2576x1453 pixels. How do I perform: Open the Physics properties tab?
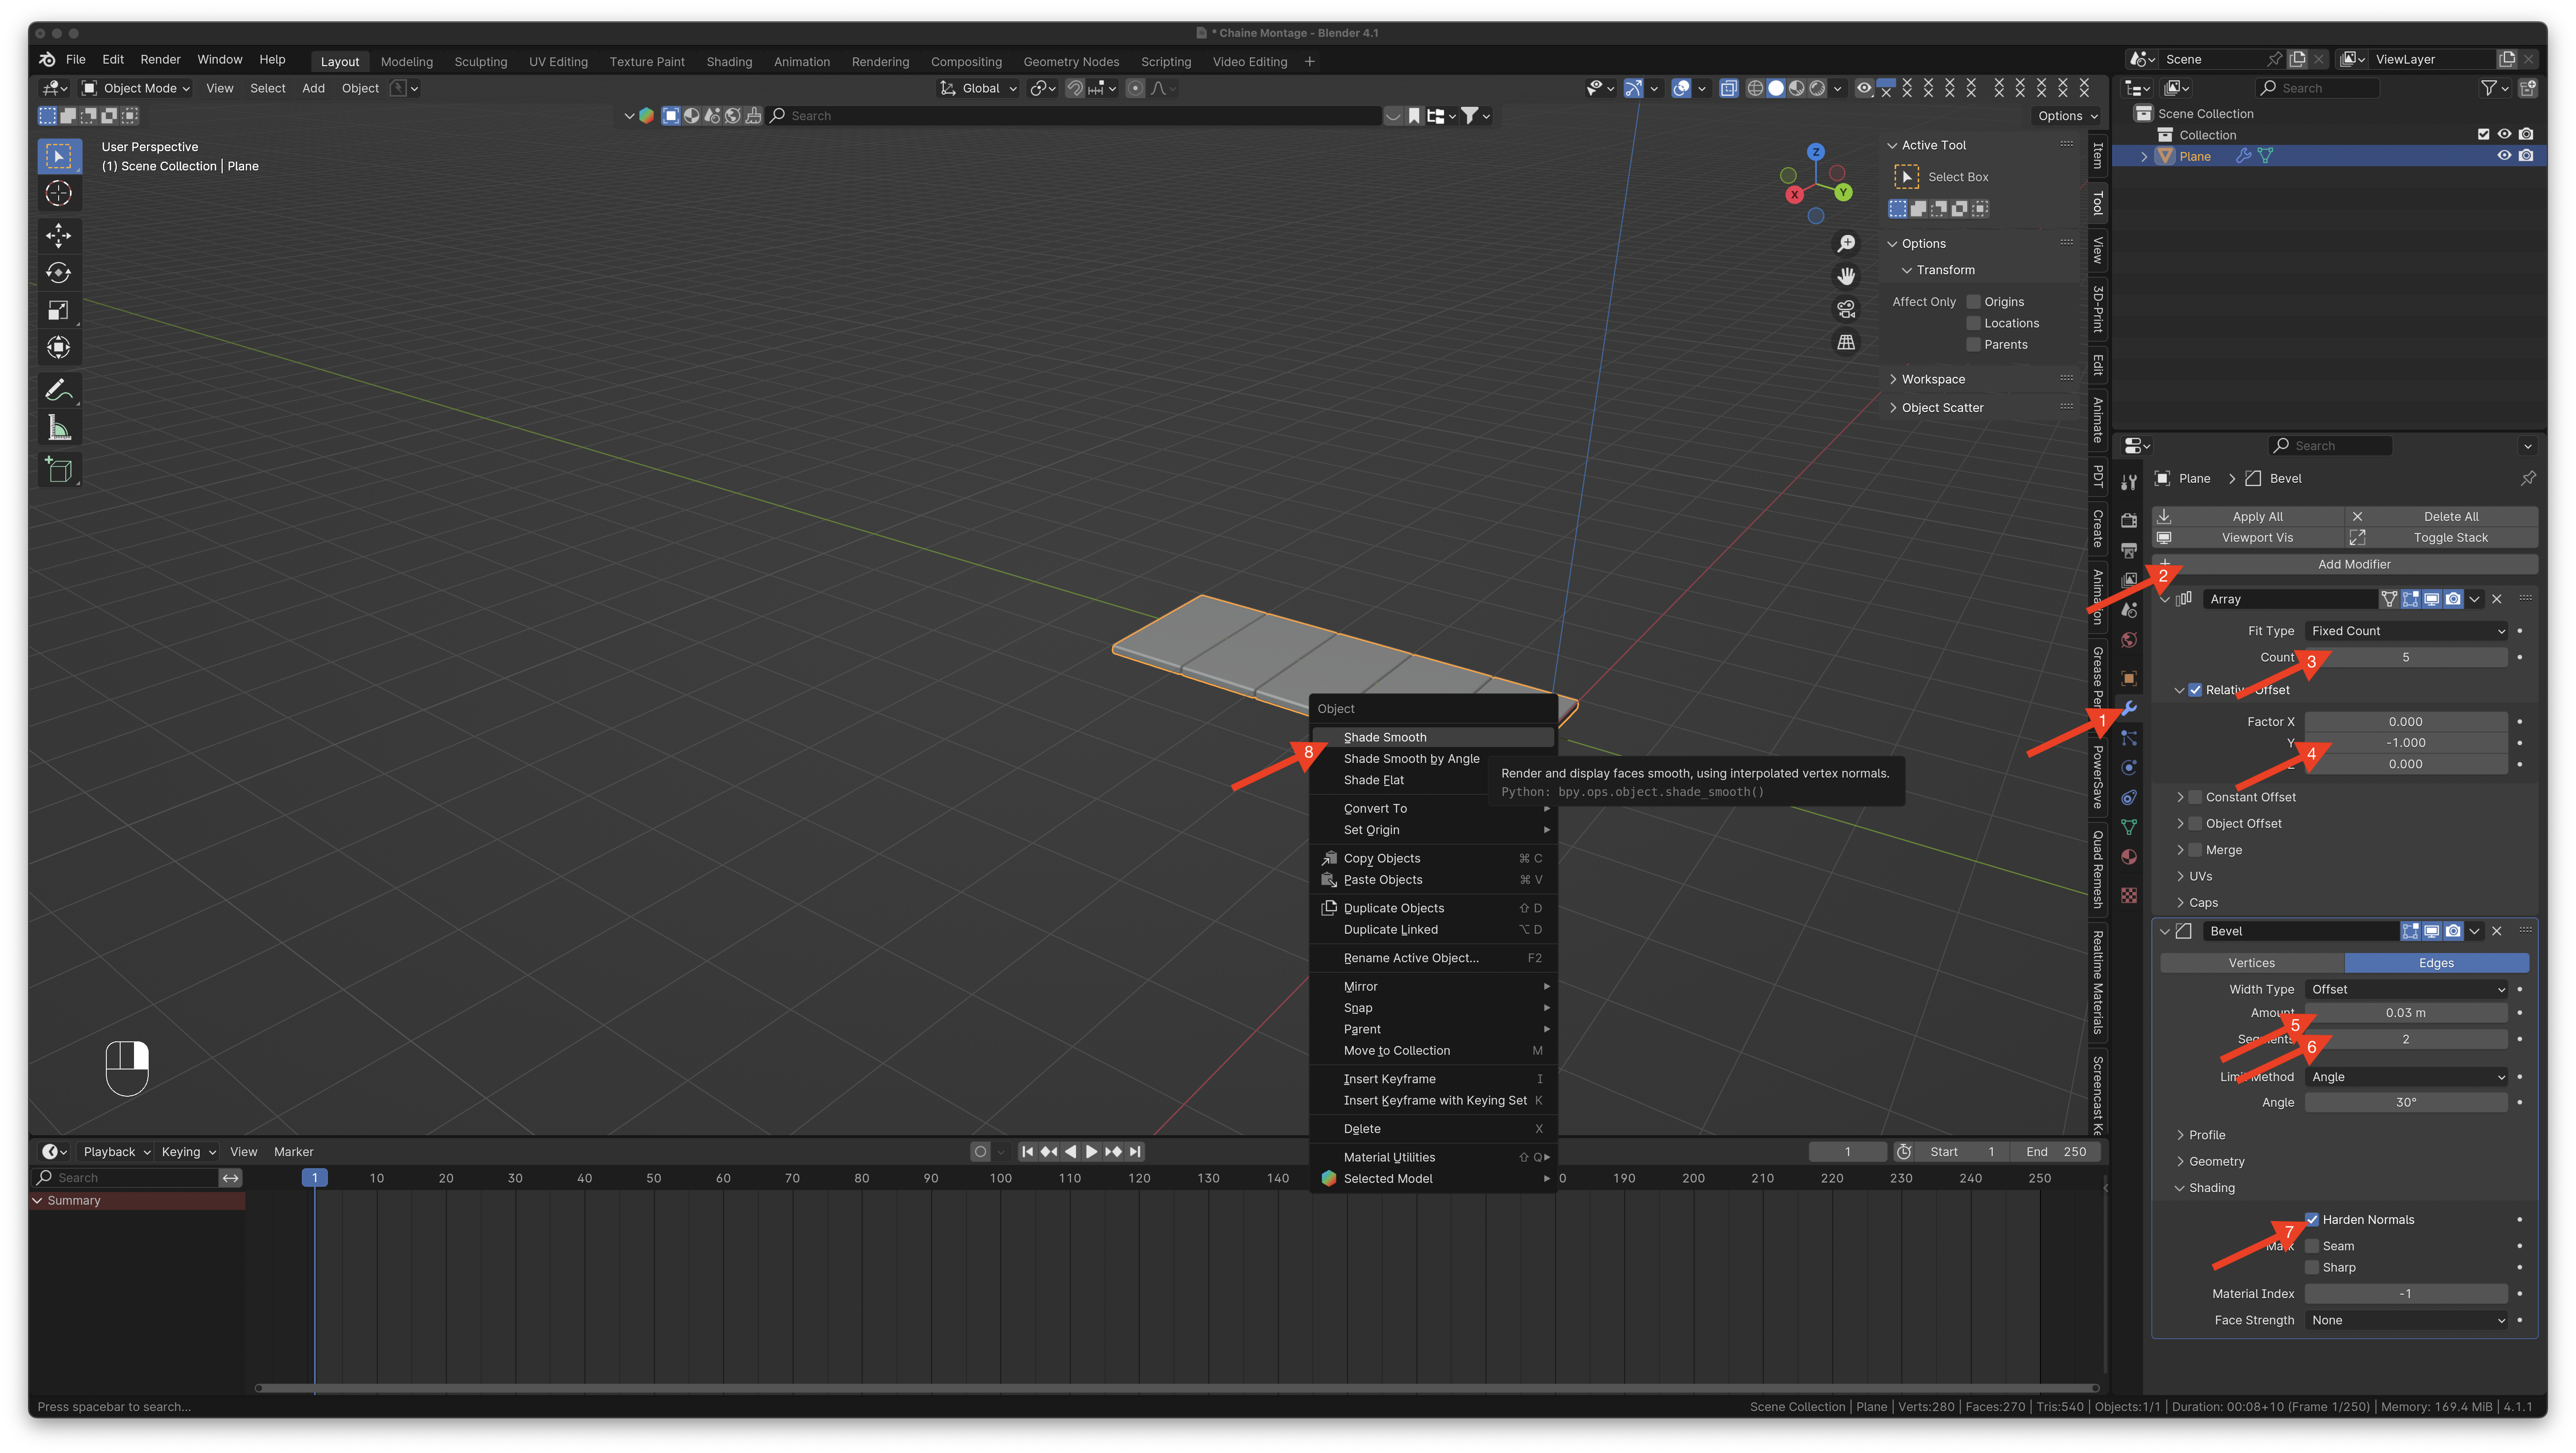2129,767
